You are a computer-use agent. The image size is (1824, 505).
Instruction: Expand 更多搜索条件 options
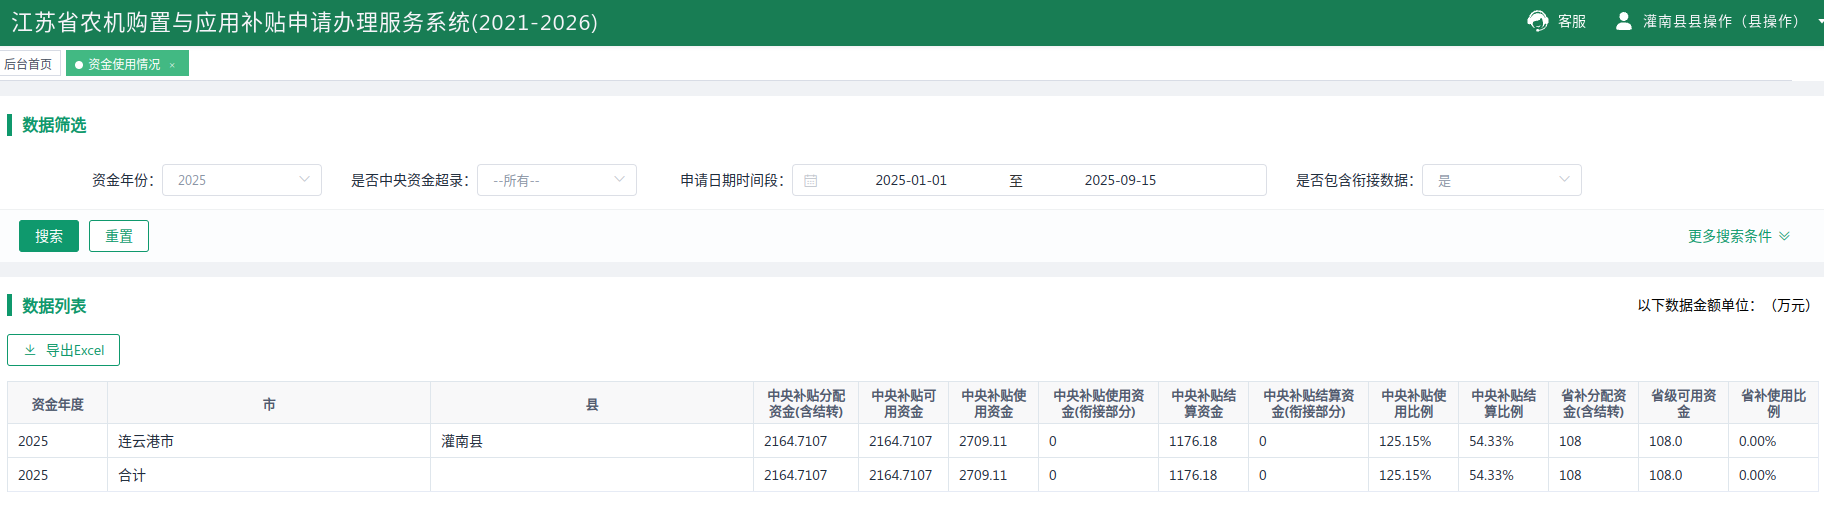pyautogui.click(x=1738, y=236)
